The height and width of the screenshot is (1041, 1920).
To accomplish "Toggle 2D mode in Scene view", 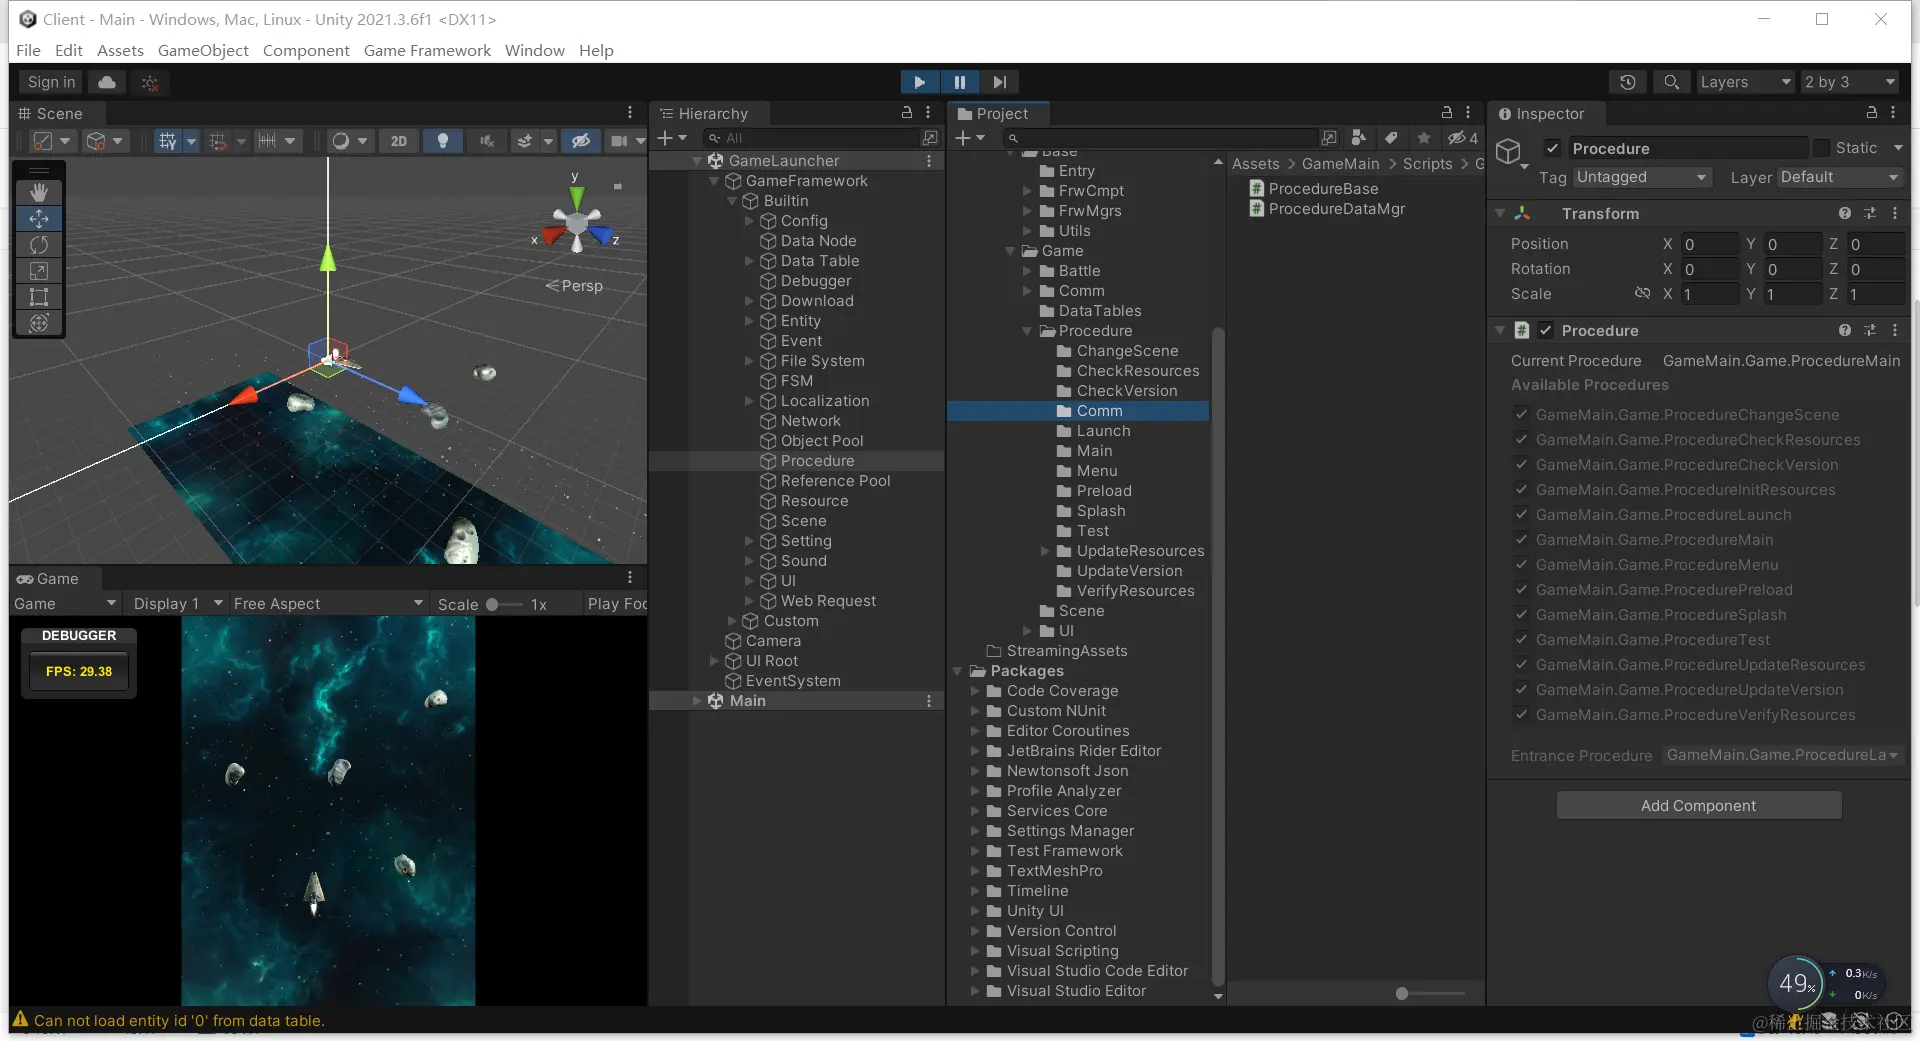I will (399, 141).
